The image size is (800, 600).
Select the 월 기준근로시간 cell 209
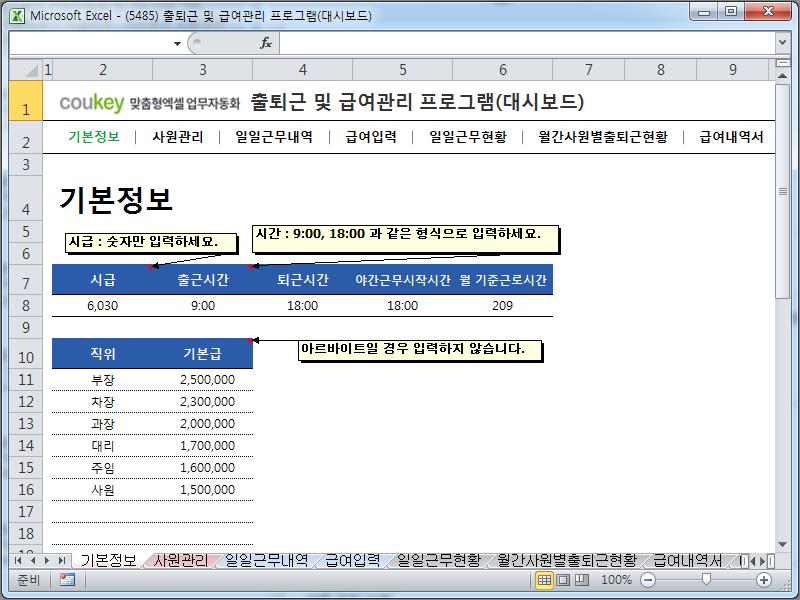point(503,306)
